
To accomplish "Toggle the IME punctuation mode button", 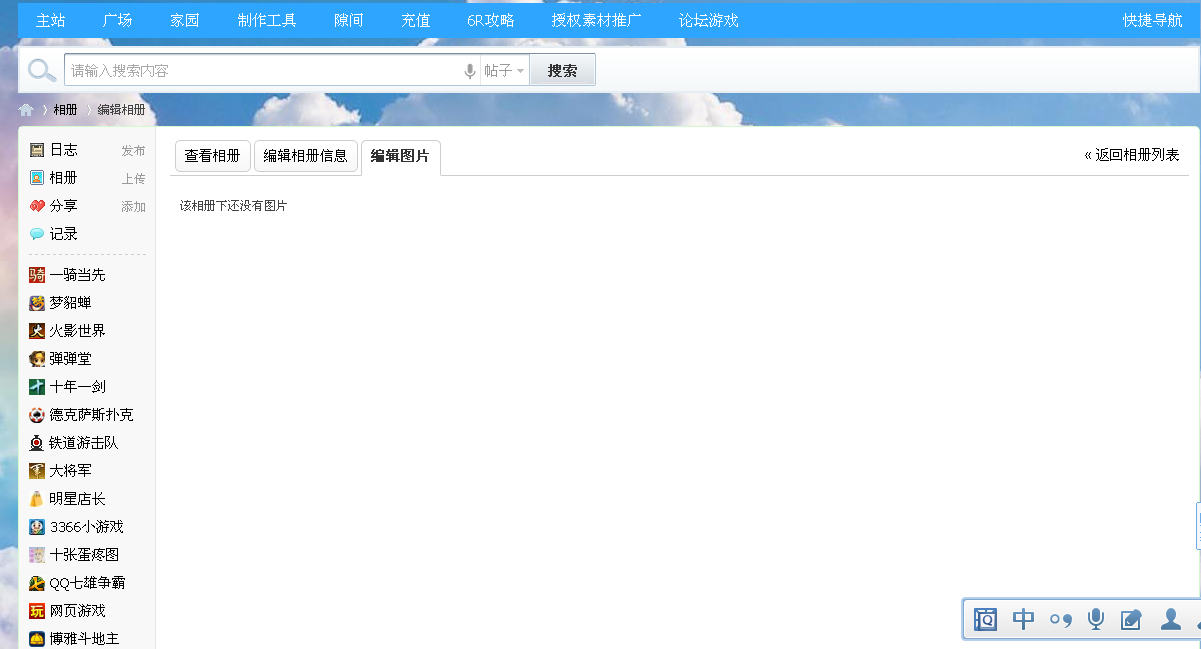I will [x=1061, y=620].
